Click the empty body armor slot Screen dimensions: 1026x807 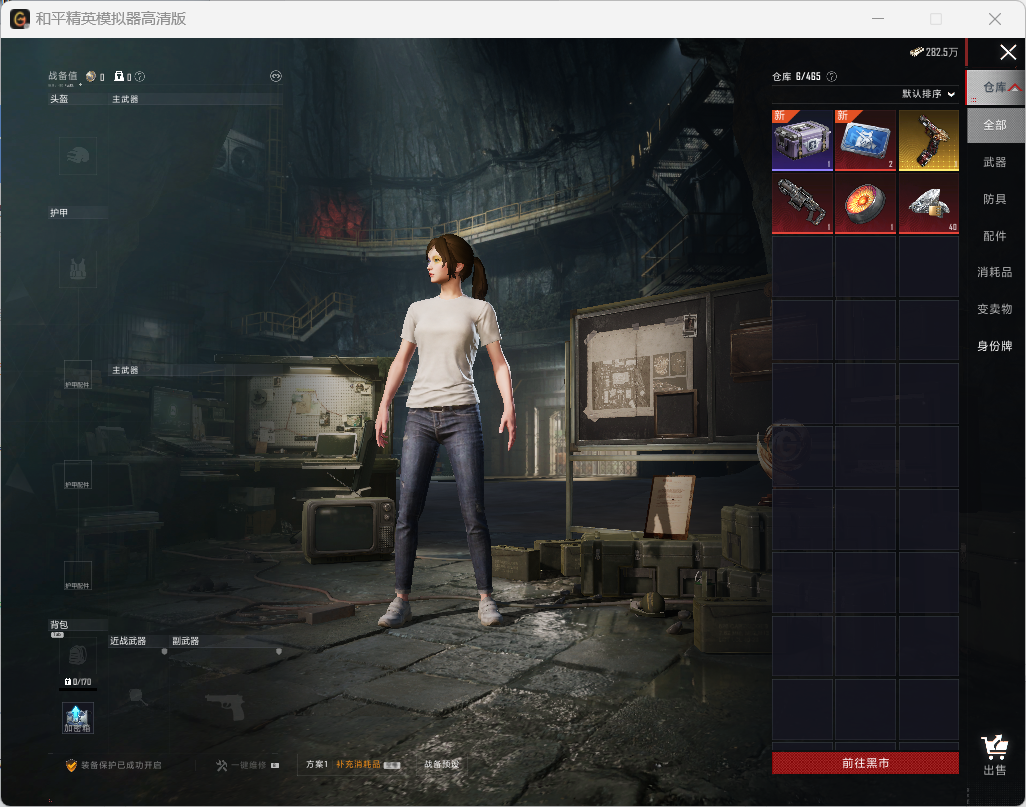(x=78, y=269)
